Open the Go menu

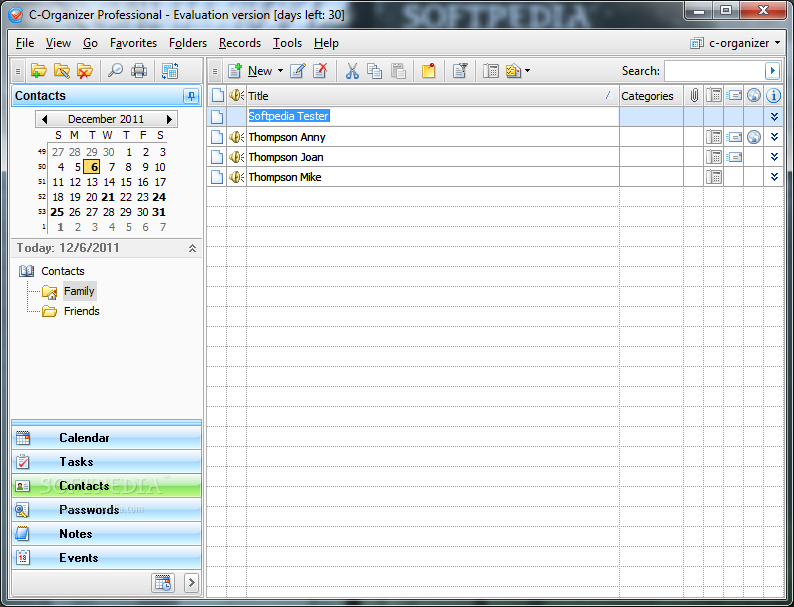[x=90, y=43]
